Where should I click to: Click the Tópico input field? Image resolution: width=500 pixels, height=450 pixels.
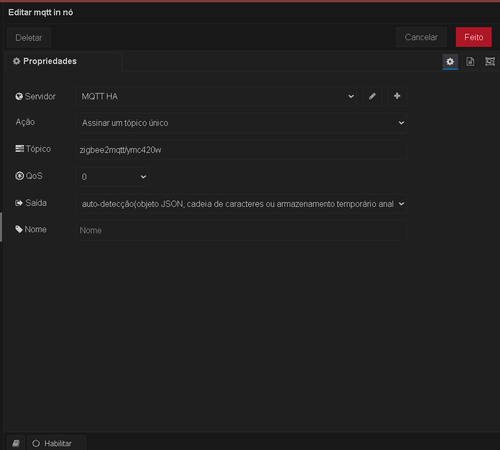tap(241, 150)
